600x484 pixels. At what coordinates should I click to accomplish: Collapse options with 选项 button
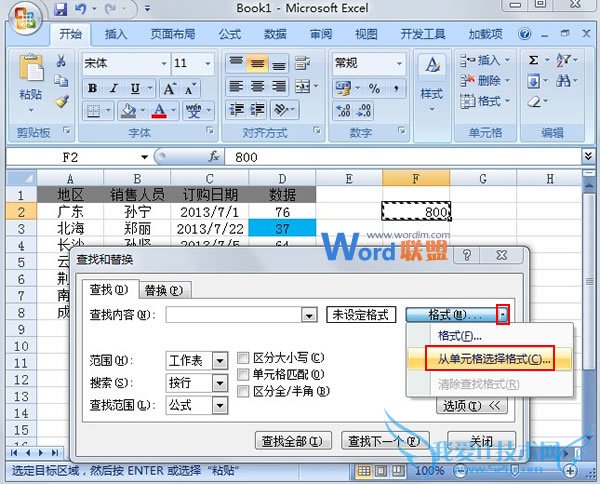[472, 406]
